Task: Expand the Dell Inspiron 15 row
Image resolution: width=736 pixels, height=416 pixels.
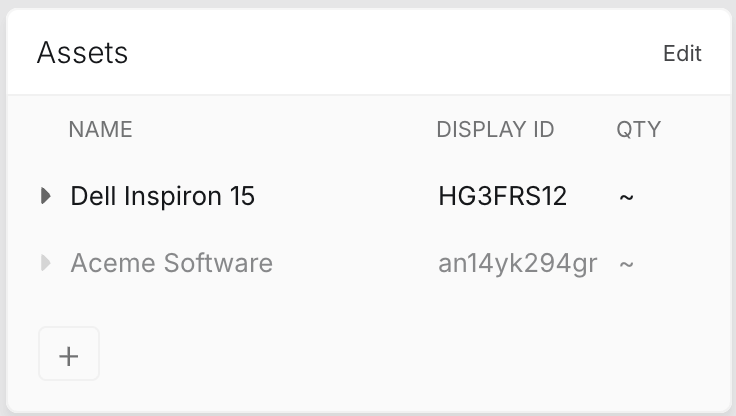Action: 46,196
